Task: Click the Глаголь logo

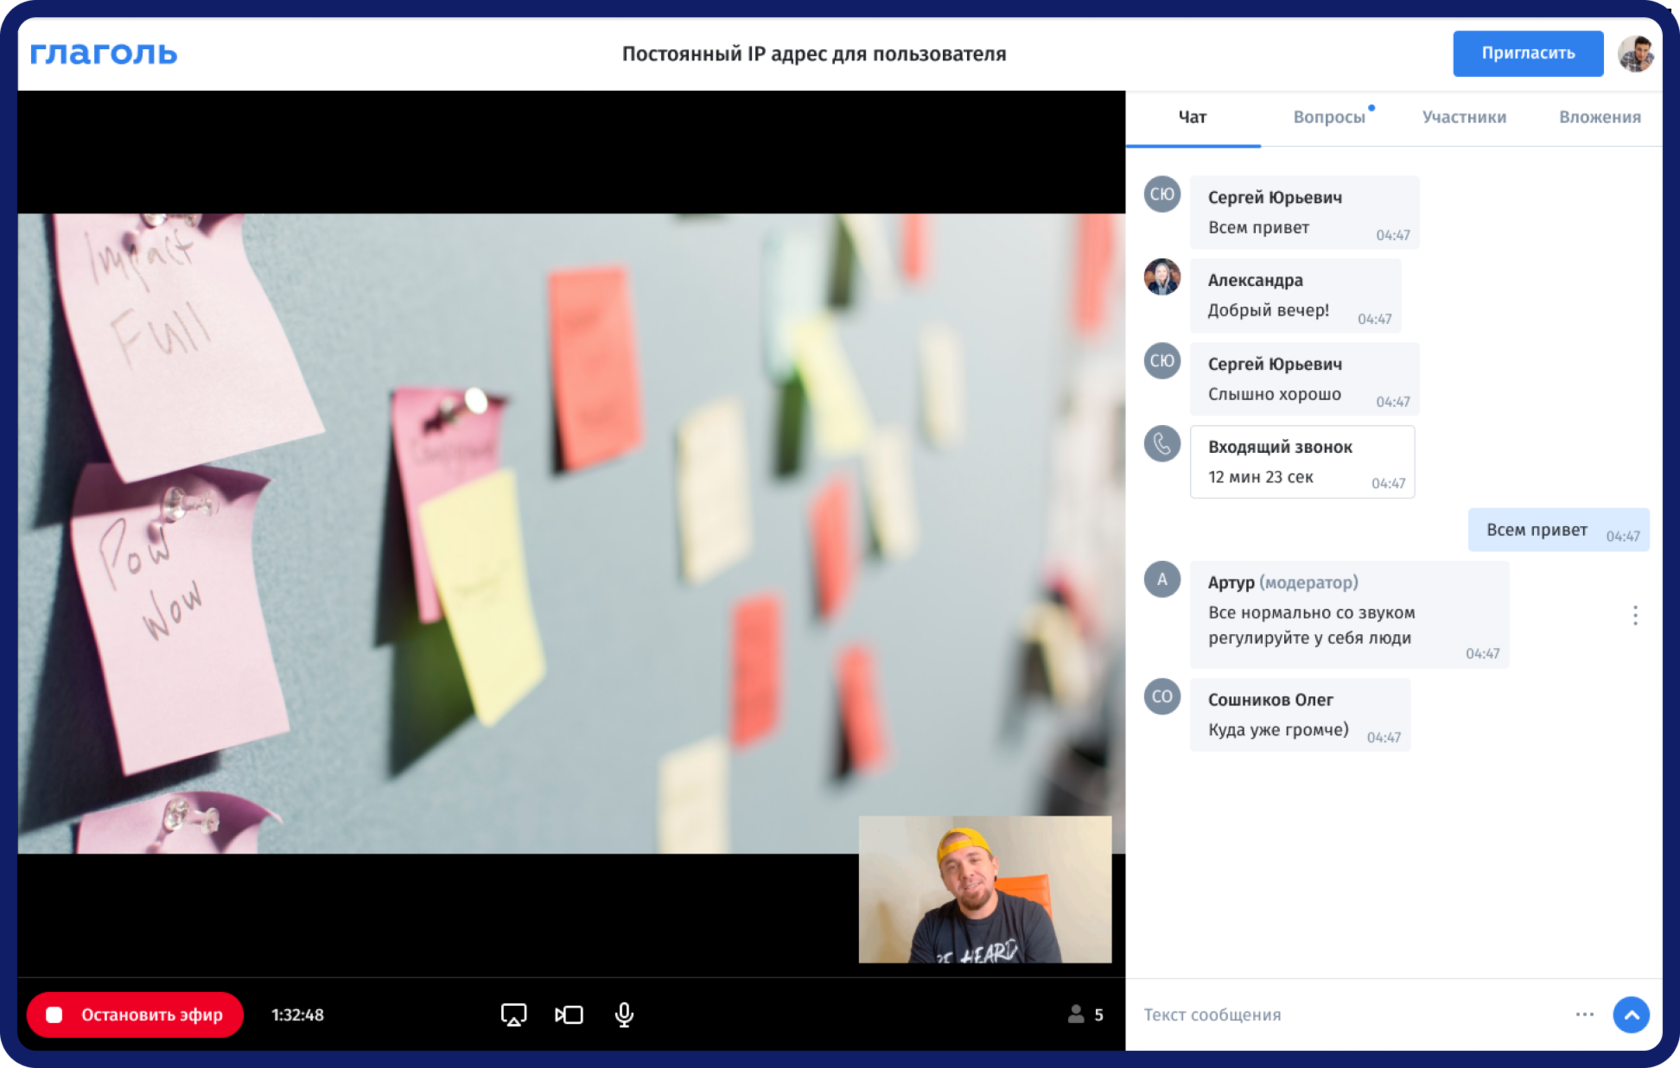Action: click(103, 53)
